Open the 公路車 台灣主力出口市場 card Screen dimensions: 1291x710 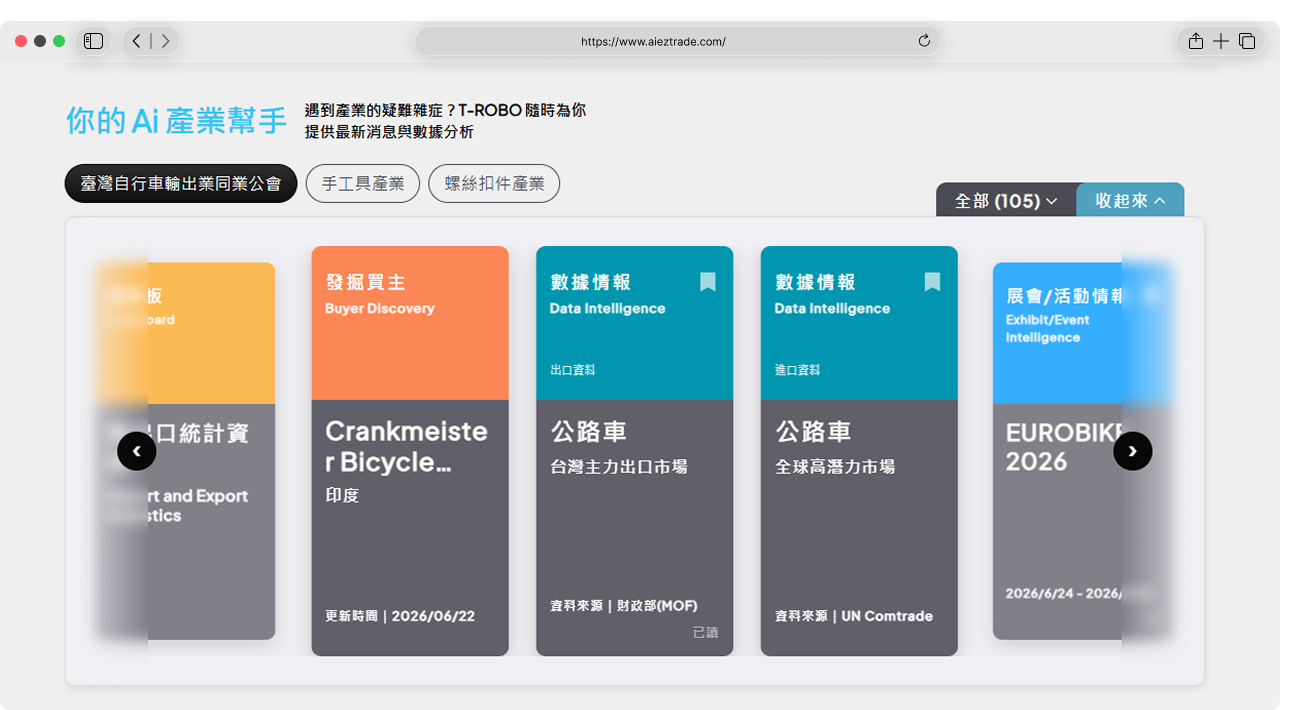point(635,451)
